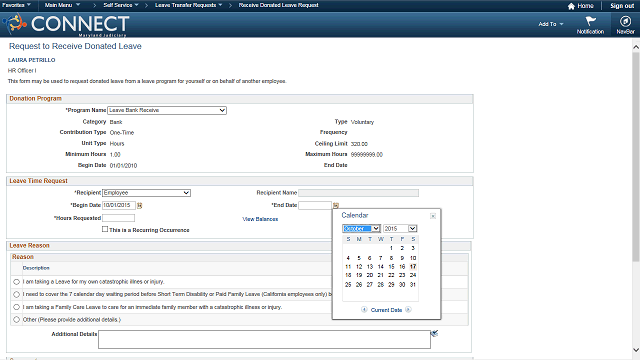Click the CONNECT Maryland Judiciary logo
Viewport: 640px width, 360px height.
coord(66,24)
